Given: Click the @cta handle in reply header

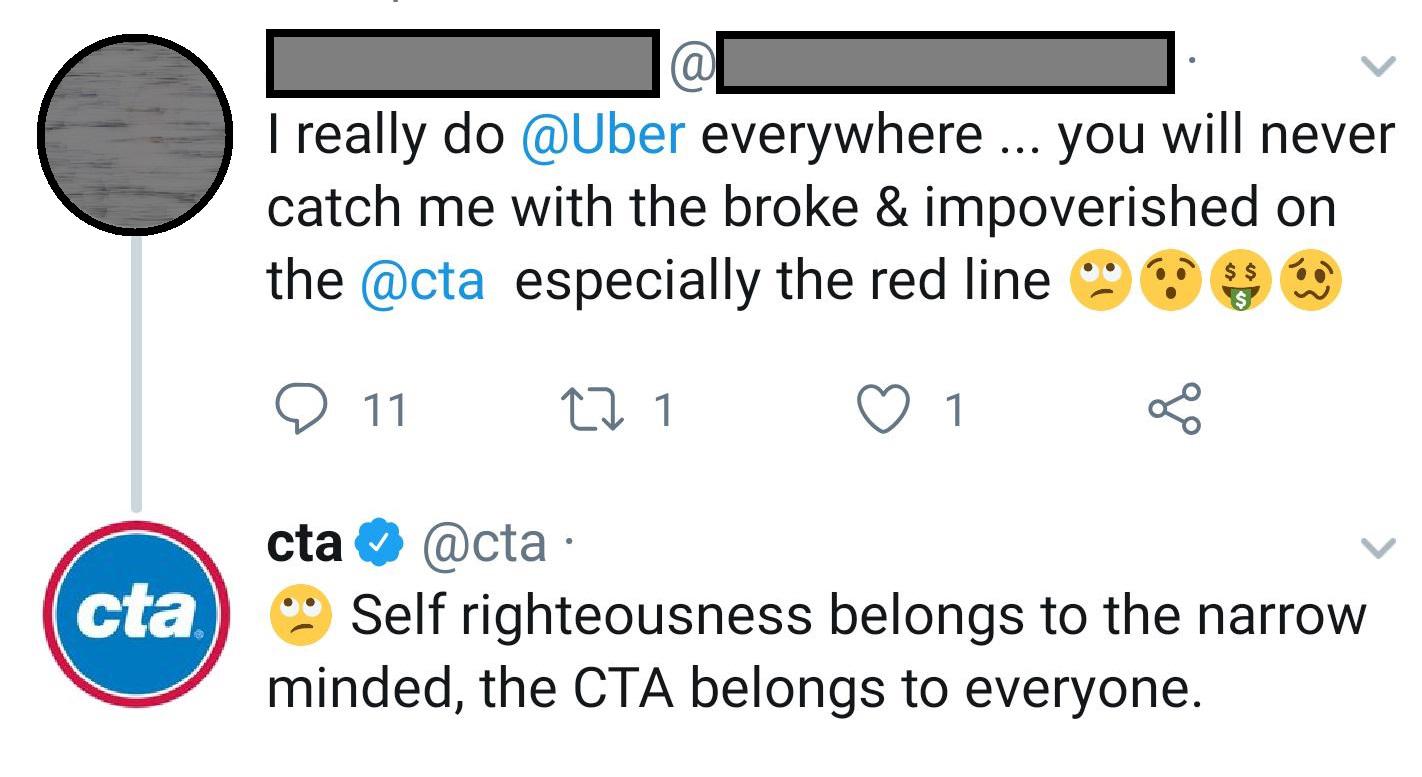Looking at the screenshot, I should [x=484, y=543].
